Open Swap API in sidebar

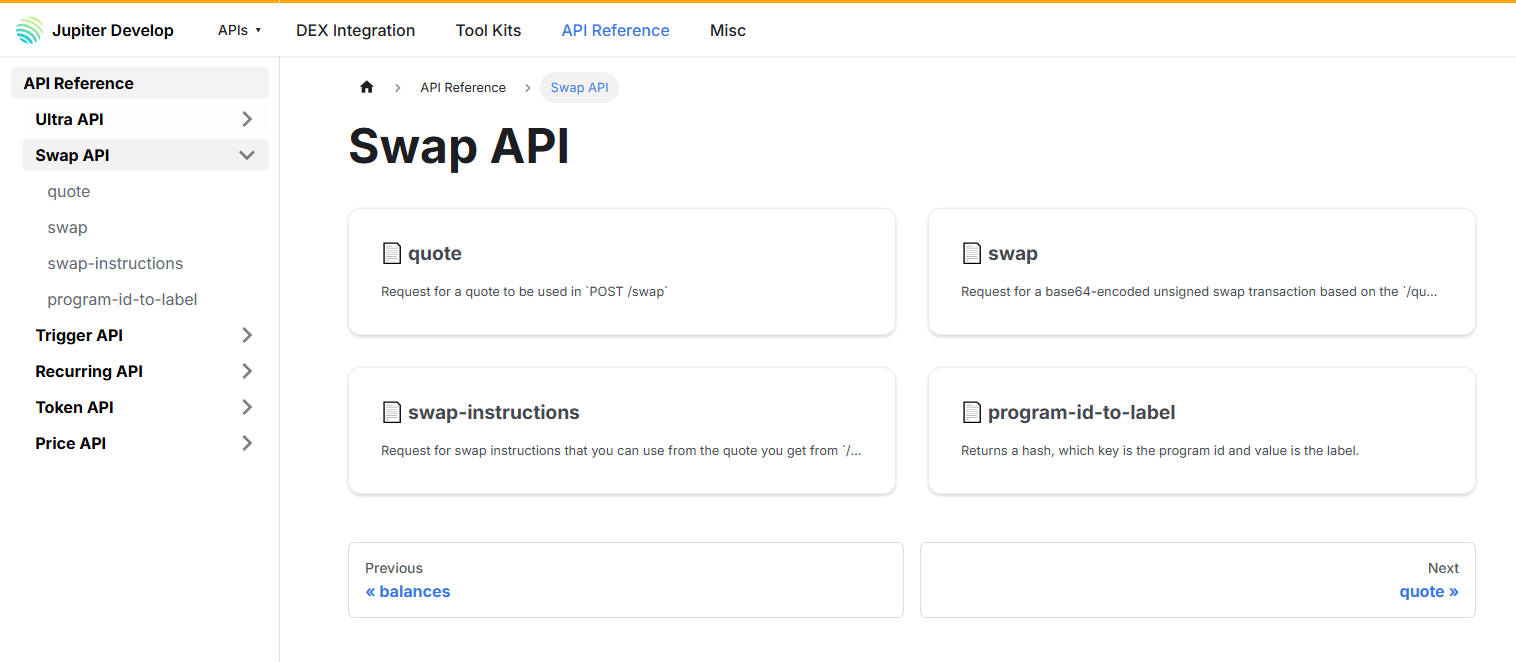coord(72,155)
